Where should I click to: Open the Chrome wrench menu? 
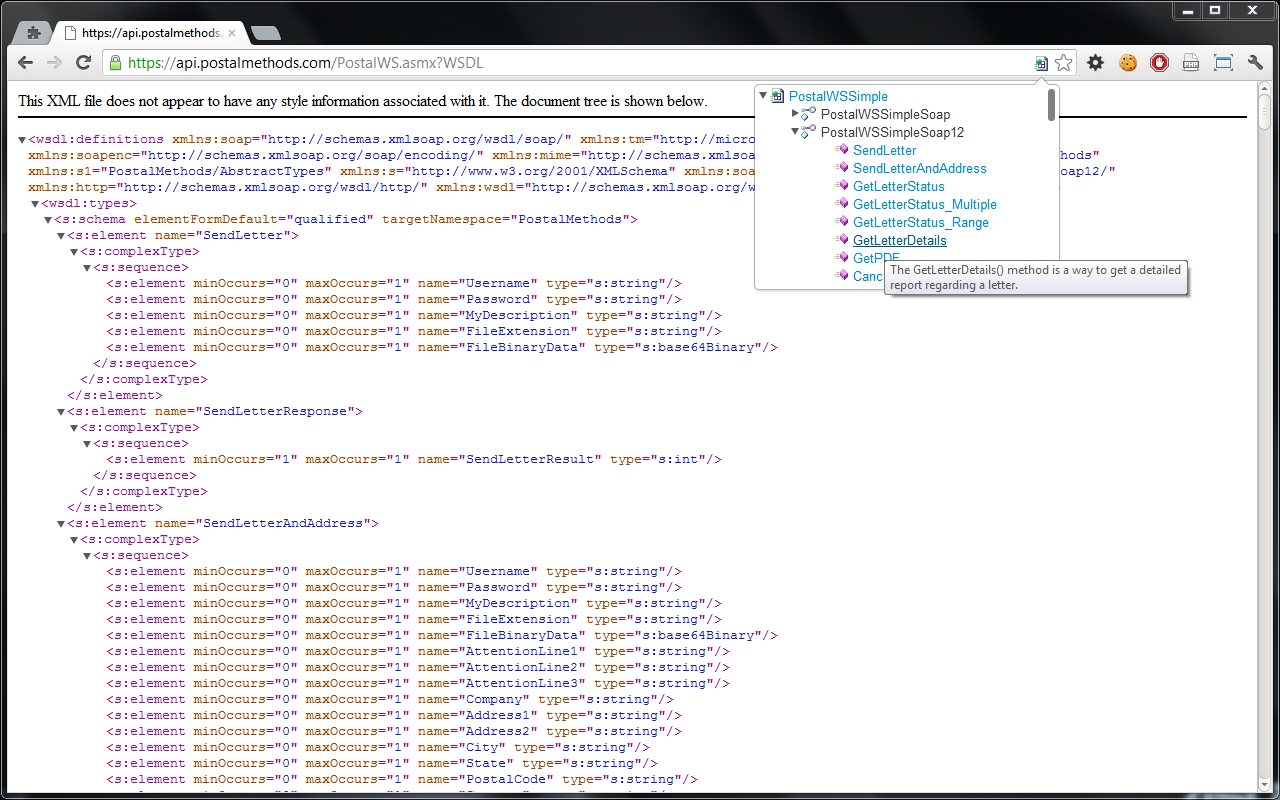[1256, 63]
